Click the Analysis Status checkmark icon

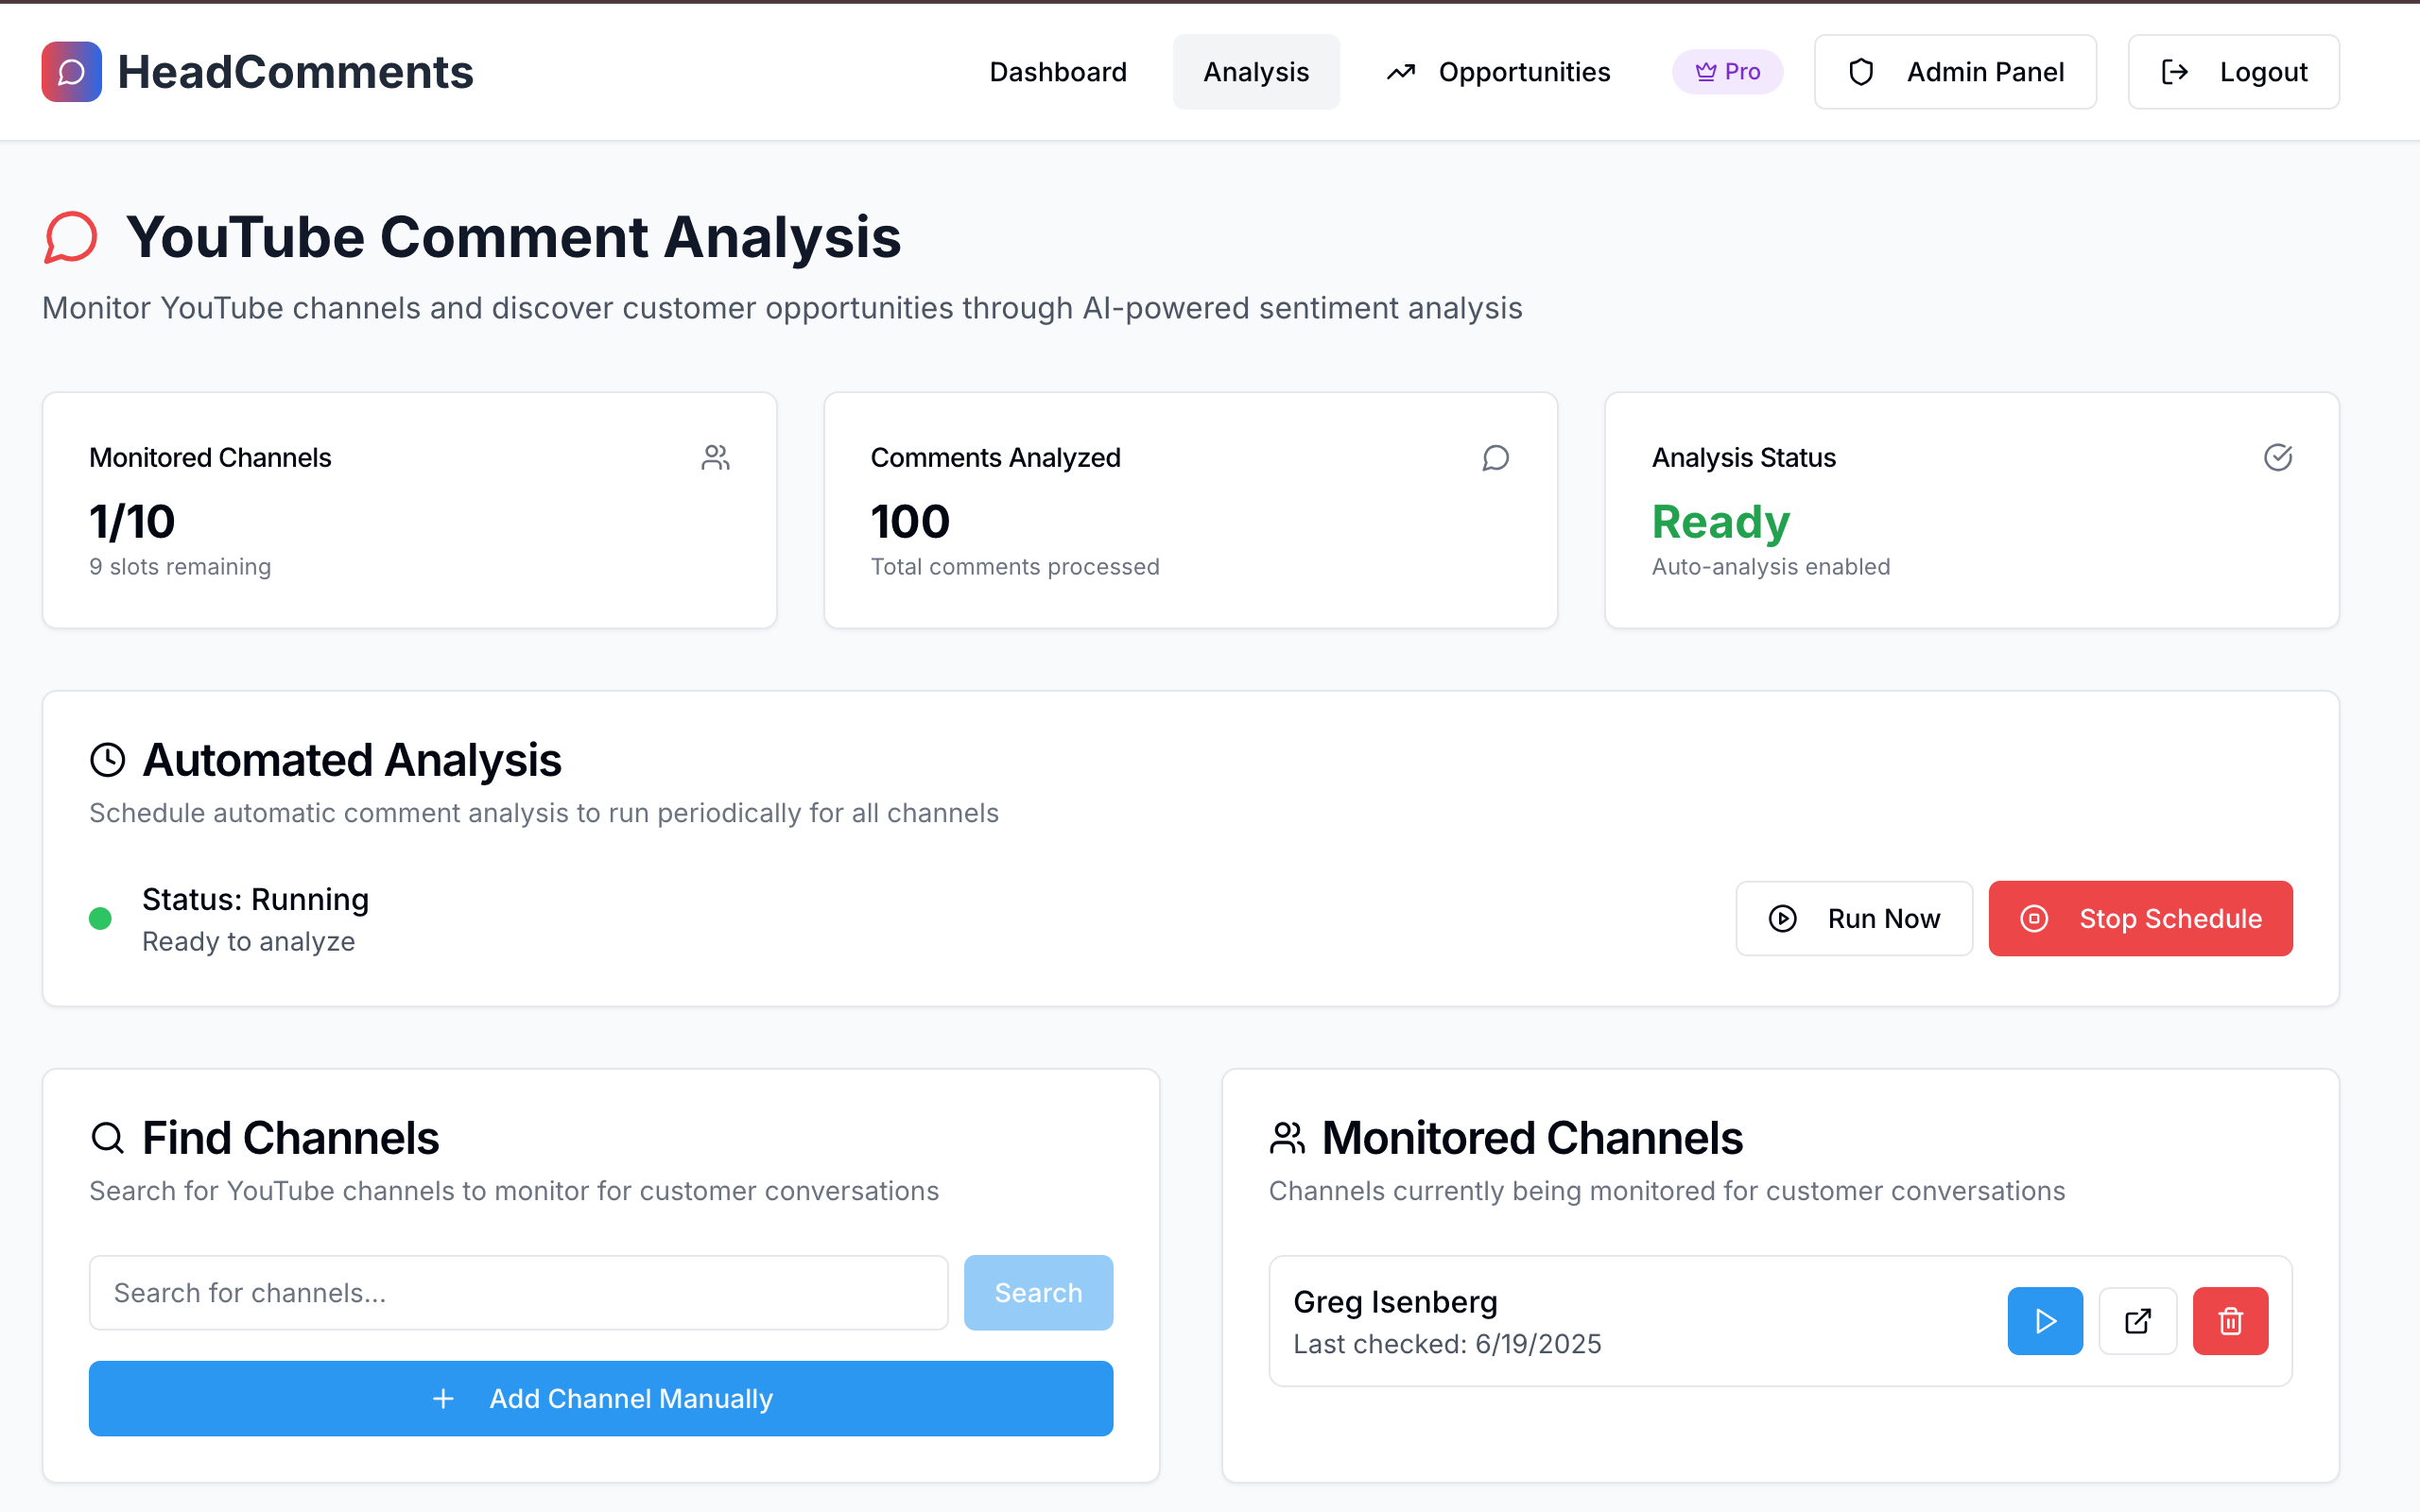(x=2278, y=457)
